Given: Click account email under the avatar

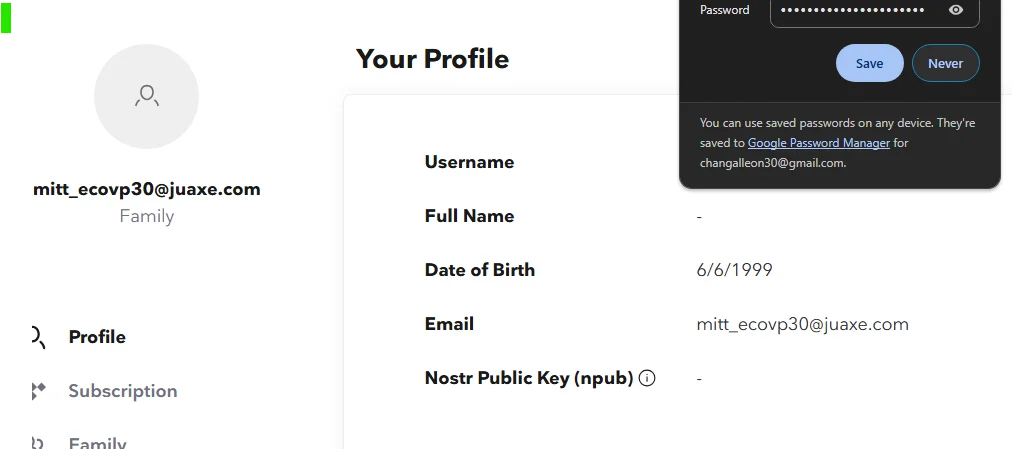Looking at the screenshot, I should pos(147,189).
